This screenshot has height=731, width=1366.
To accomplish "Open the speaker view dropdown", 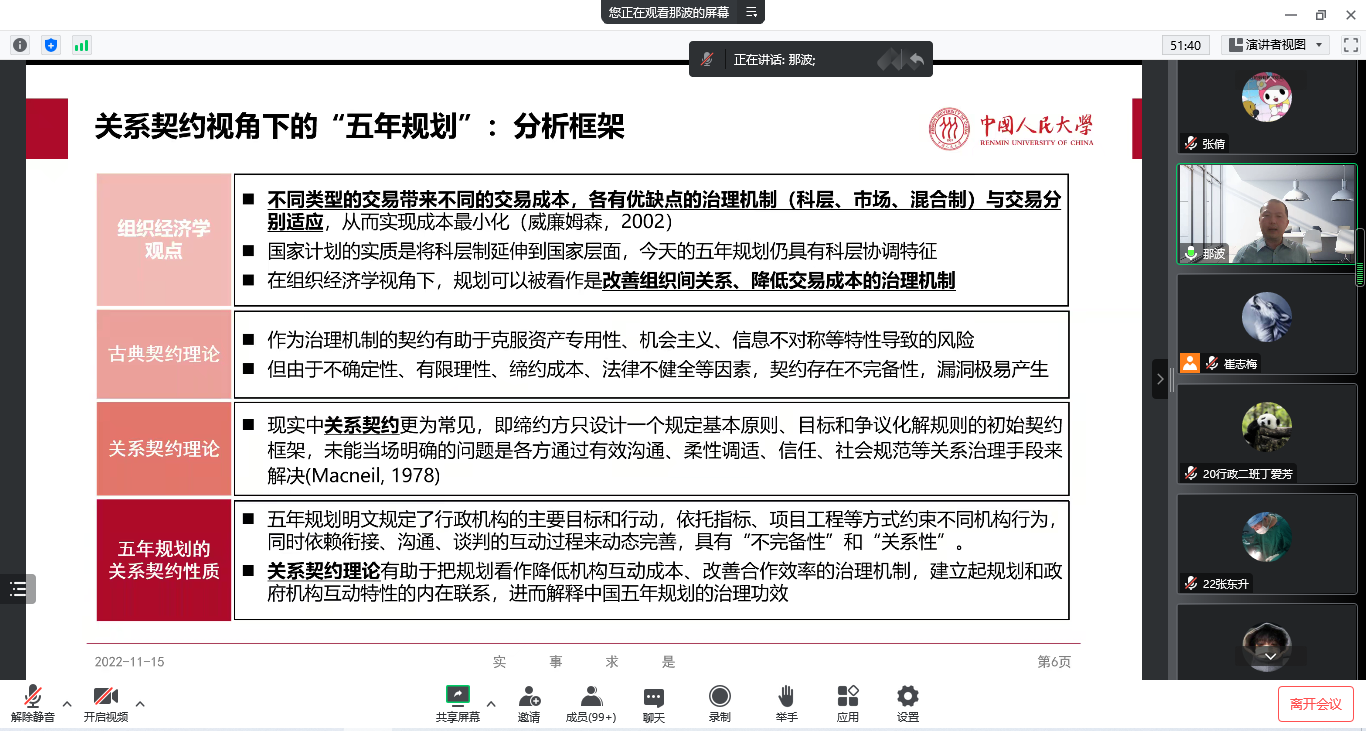I will (1274, 45).
